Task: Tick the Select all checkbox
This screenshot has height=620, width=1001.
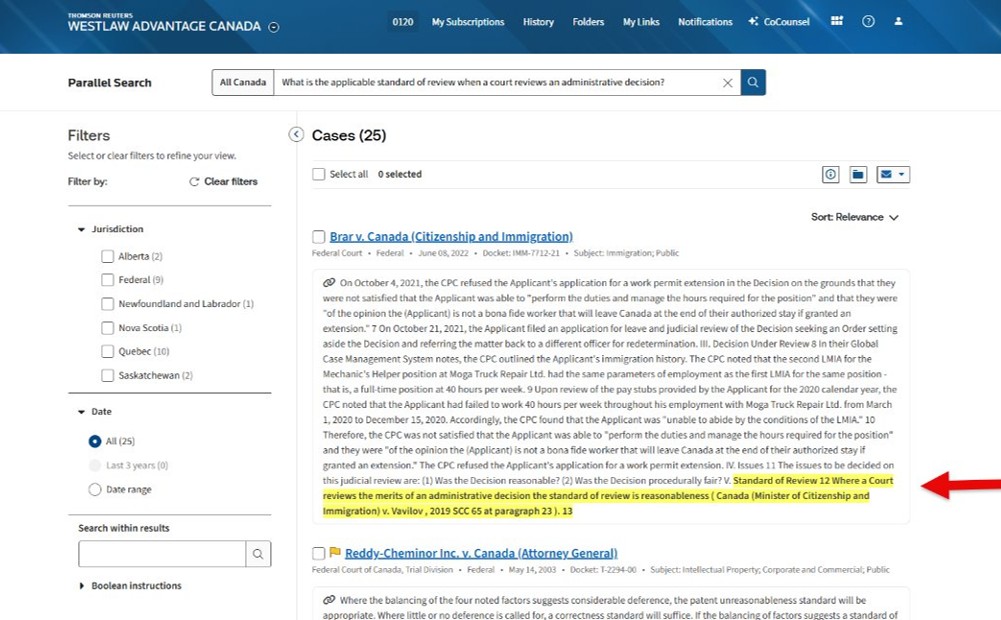Action: click(319, 174)
